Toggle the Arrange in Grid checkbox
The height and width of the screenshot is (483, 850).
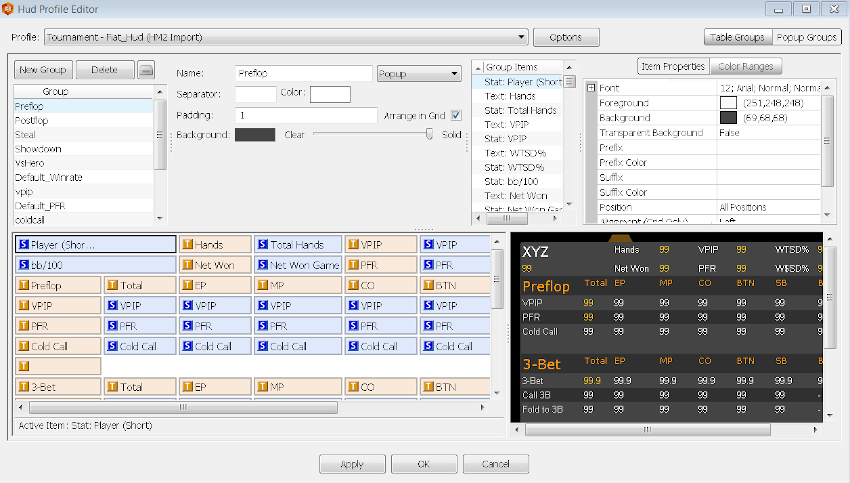tap(456, 115)
